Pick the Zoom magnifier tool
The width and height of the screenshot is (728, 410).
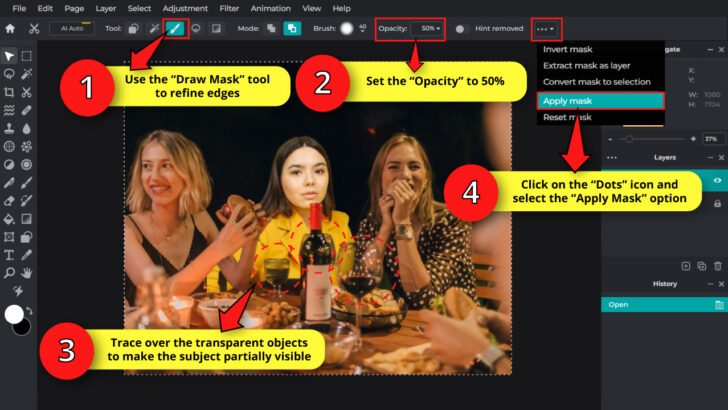9,271
